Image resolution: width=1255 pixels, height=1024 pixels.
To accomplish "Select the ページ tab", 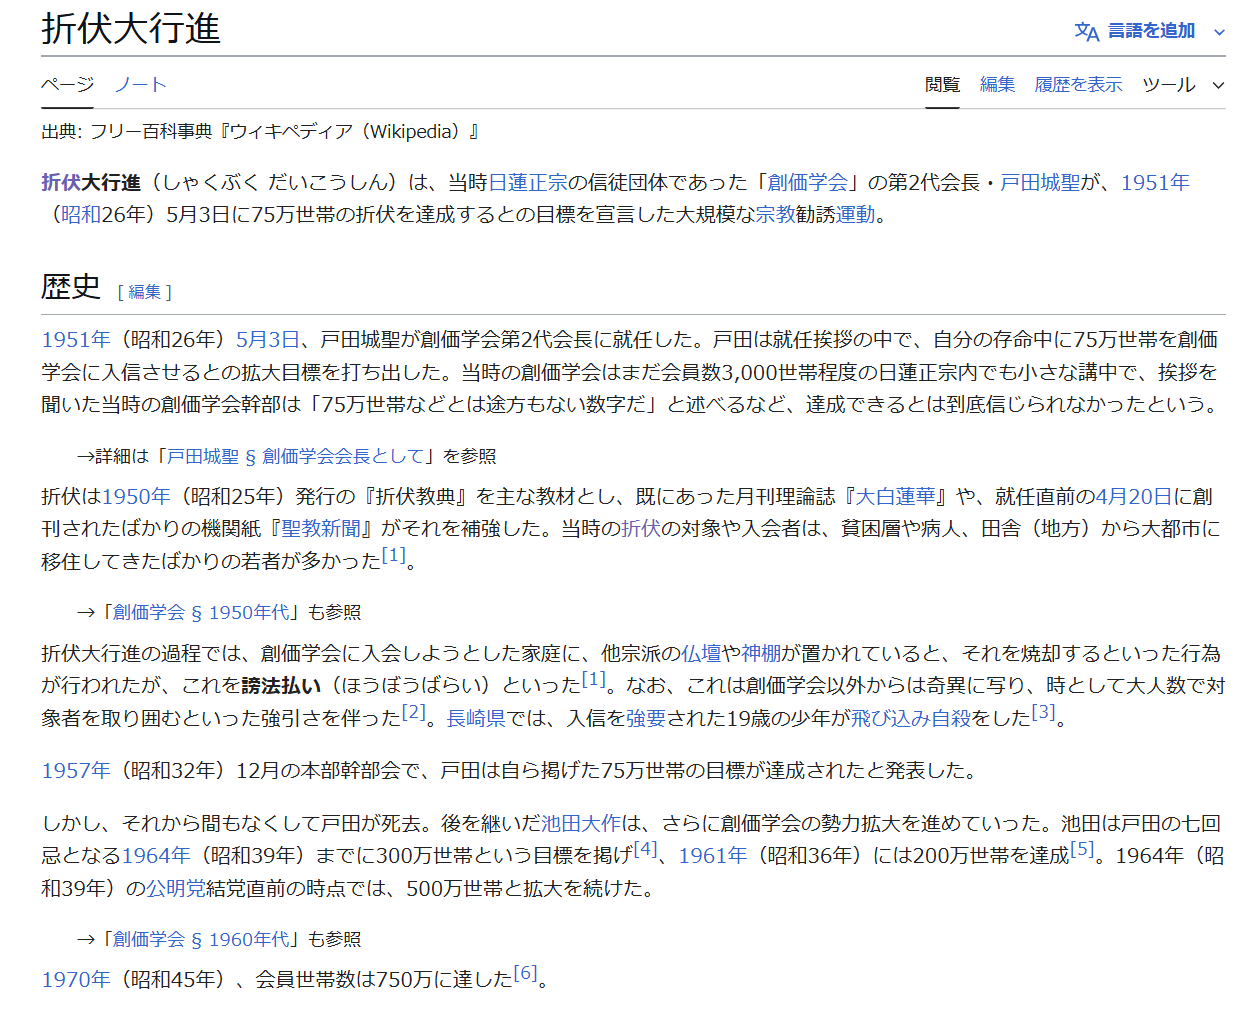I will pos(67,85).
